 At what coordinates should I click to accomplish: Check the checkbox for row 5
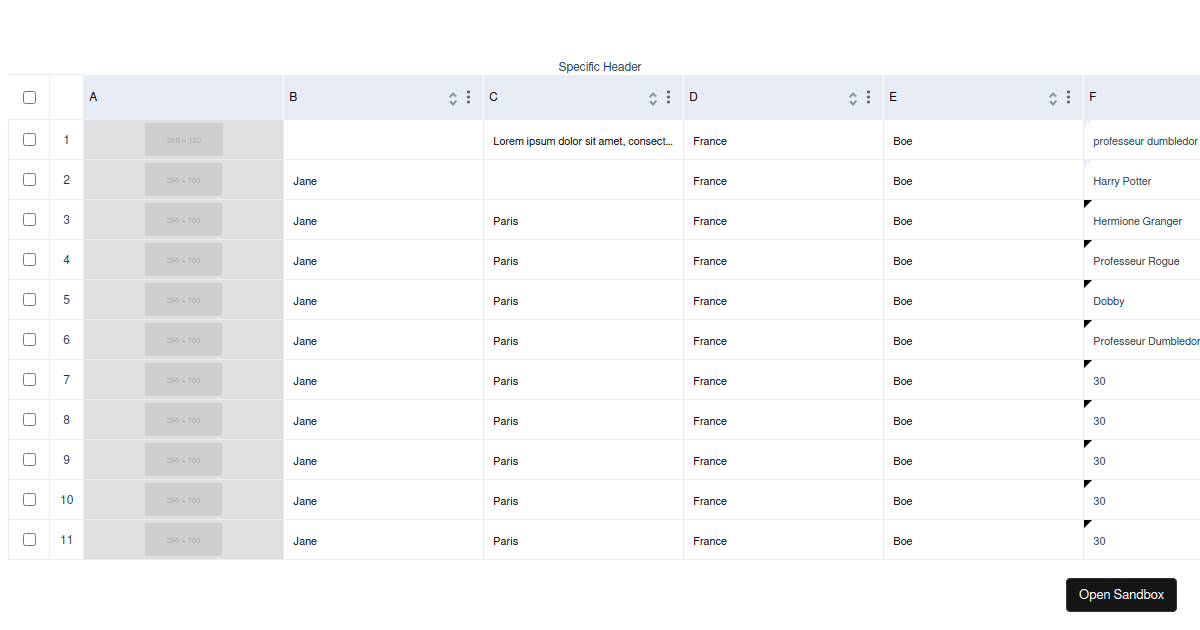[x=29, y=299]
